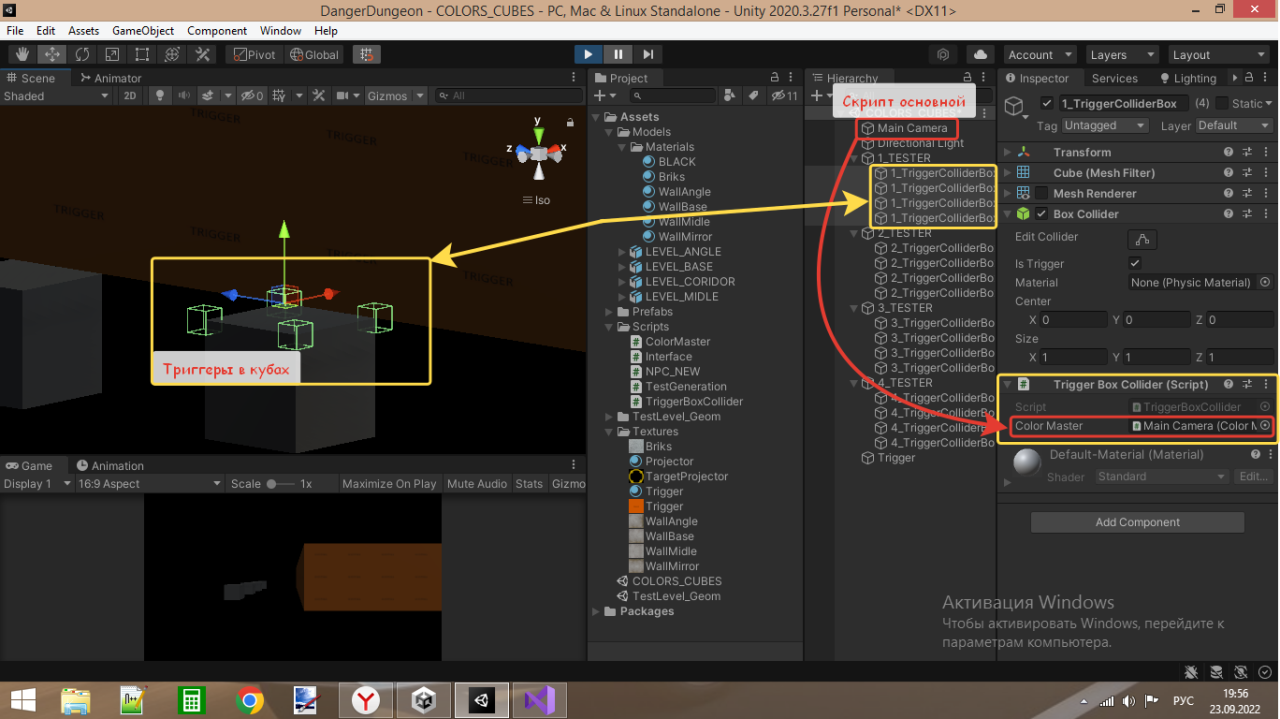Screen dimensions: 1280x719
Task: Open the cloud Services icon
Action: click(x=980, y=55)
